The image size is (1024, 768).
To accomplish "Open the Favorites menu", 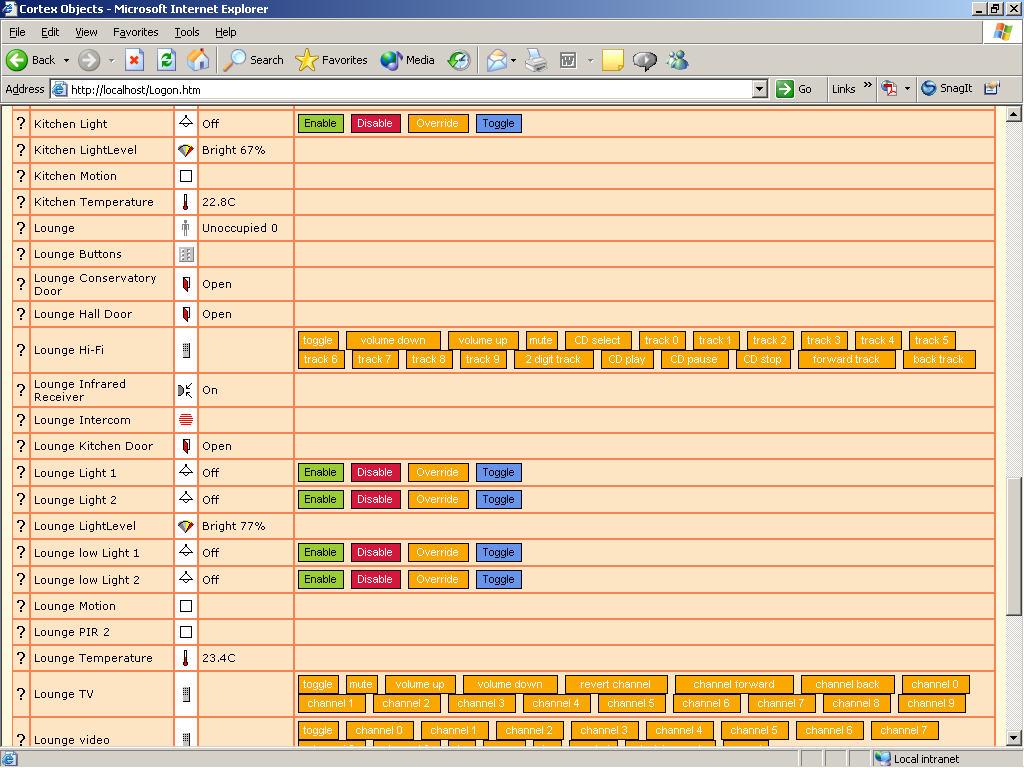I will coord(135,32).
